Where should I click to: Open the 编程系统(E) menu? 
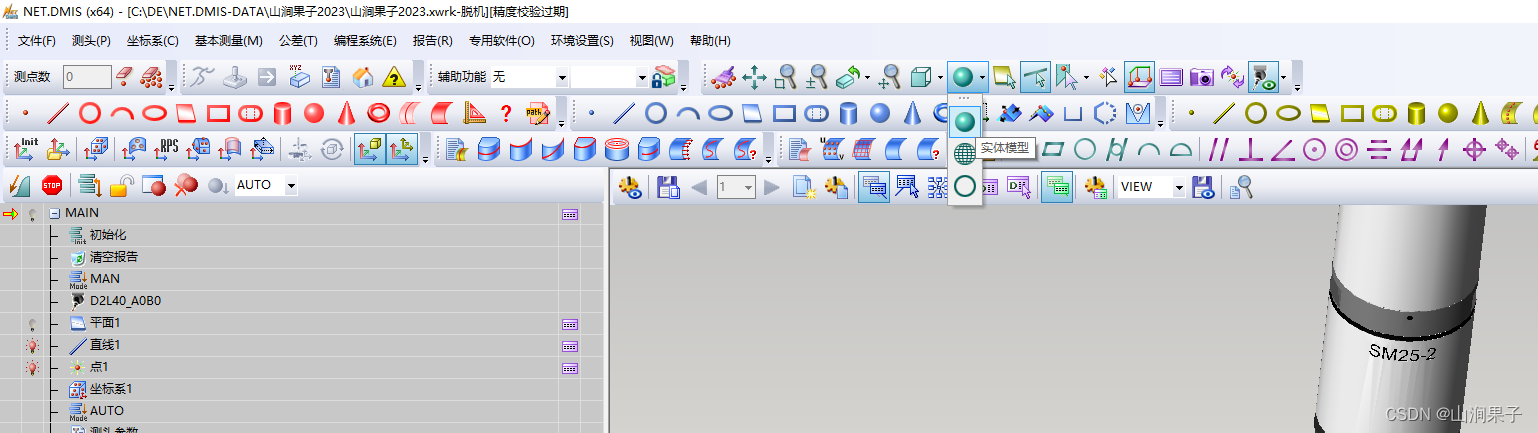pyautogui.click(x=365, y=41)
